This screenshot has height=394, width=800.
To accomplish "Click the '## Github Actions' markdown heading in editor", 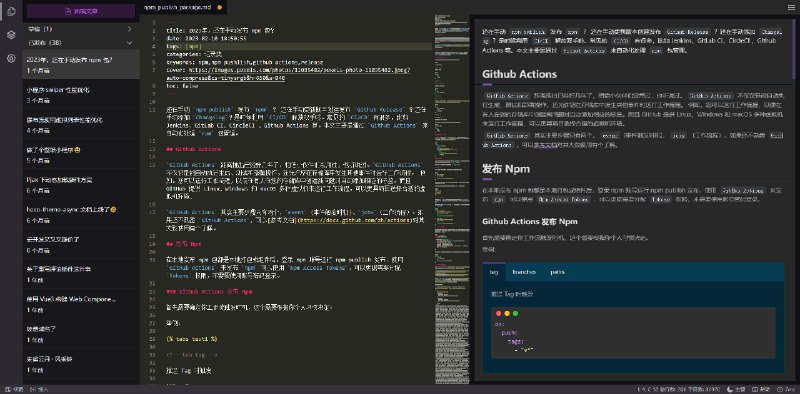I will coord(193,150).
